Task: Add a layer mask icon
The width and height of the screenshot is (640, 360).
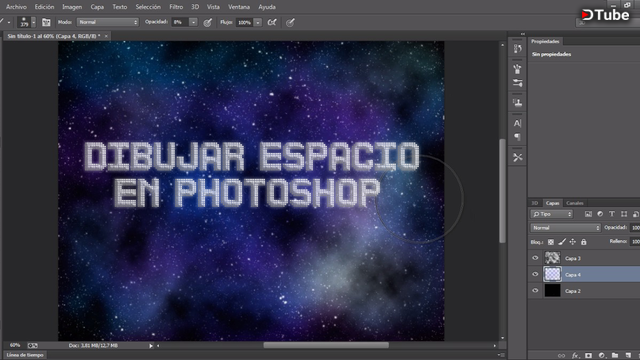Action: pos(588,356)
